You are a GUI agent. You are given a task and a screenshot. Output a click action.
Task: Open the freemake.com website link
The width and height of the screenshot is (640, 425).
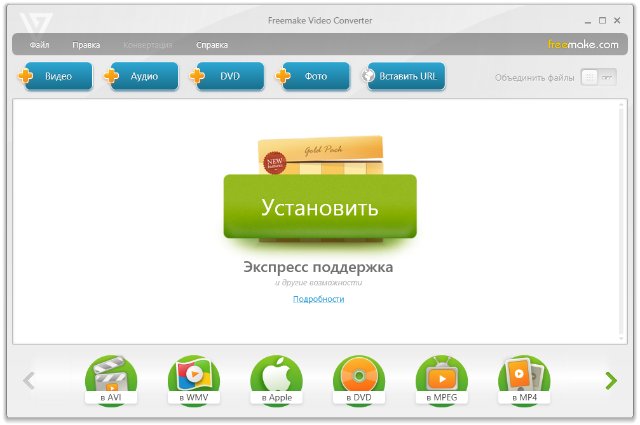coord(582,45)
